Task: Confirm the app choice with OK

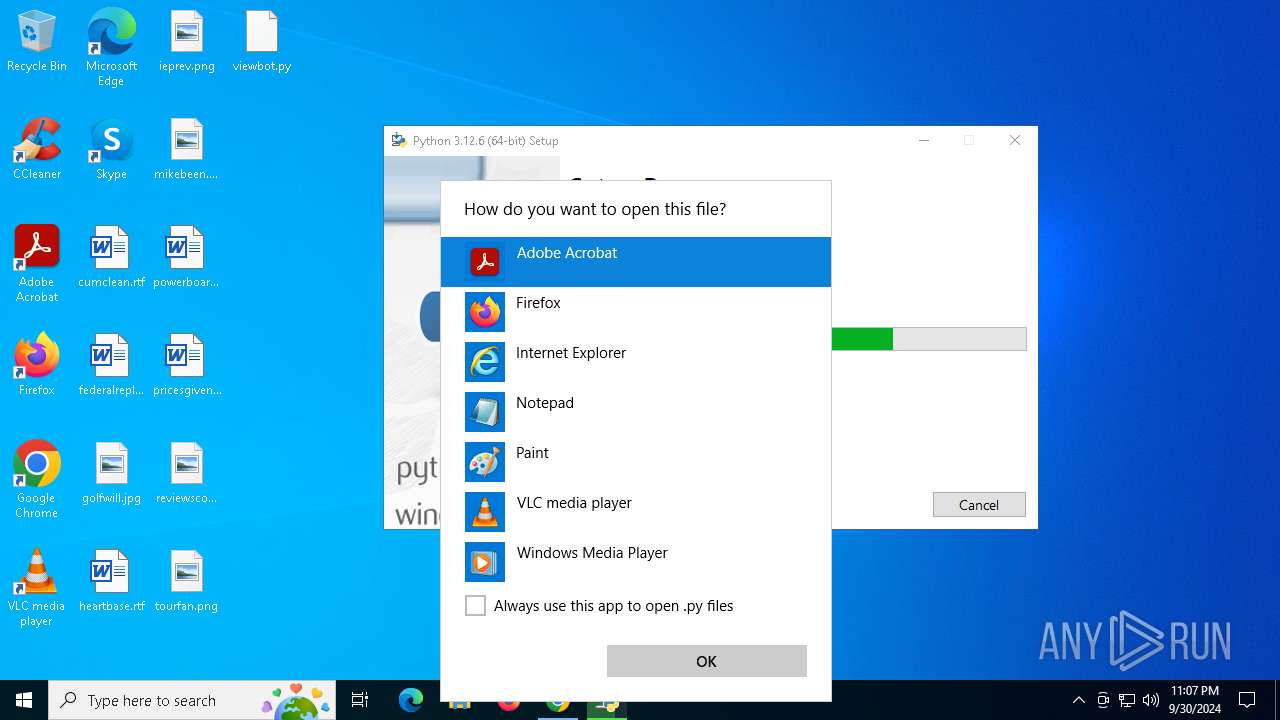Action: [x=707, y=661]
